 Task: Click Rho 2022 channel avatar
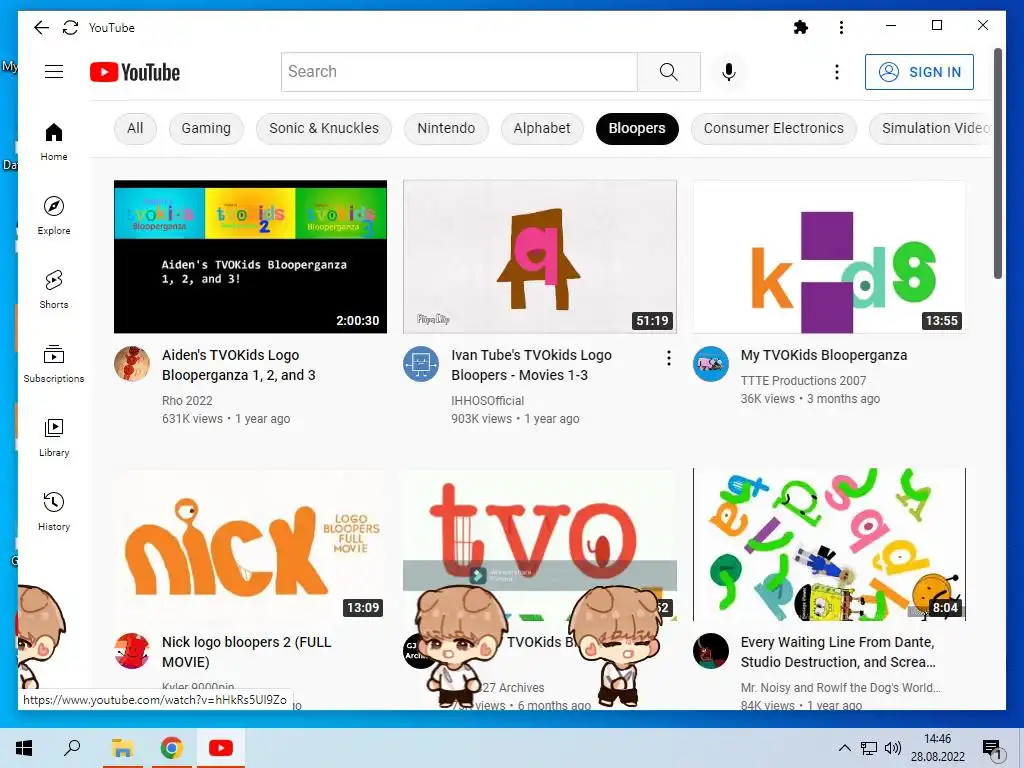(132, 364)
